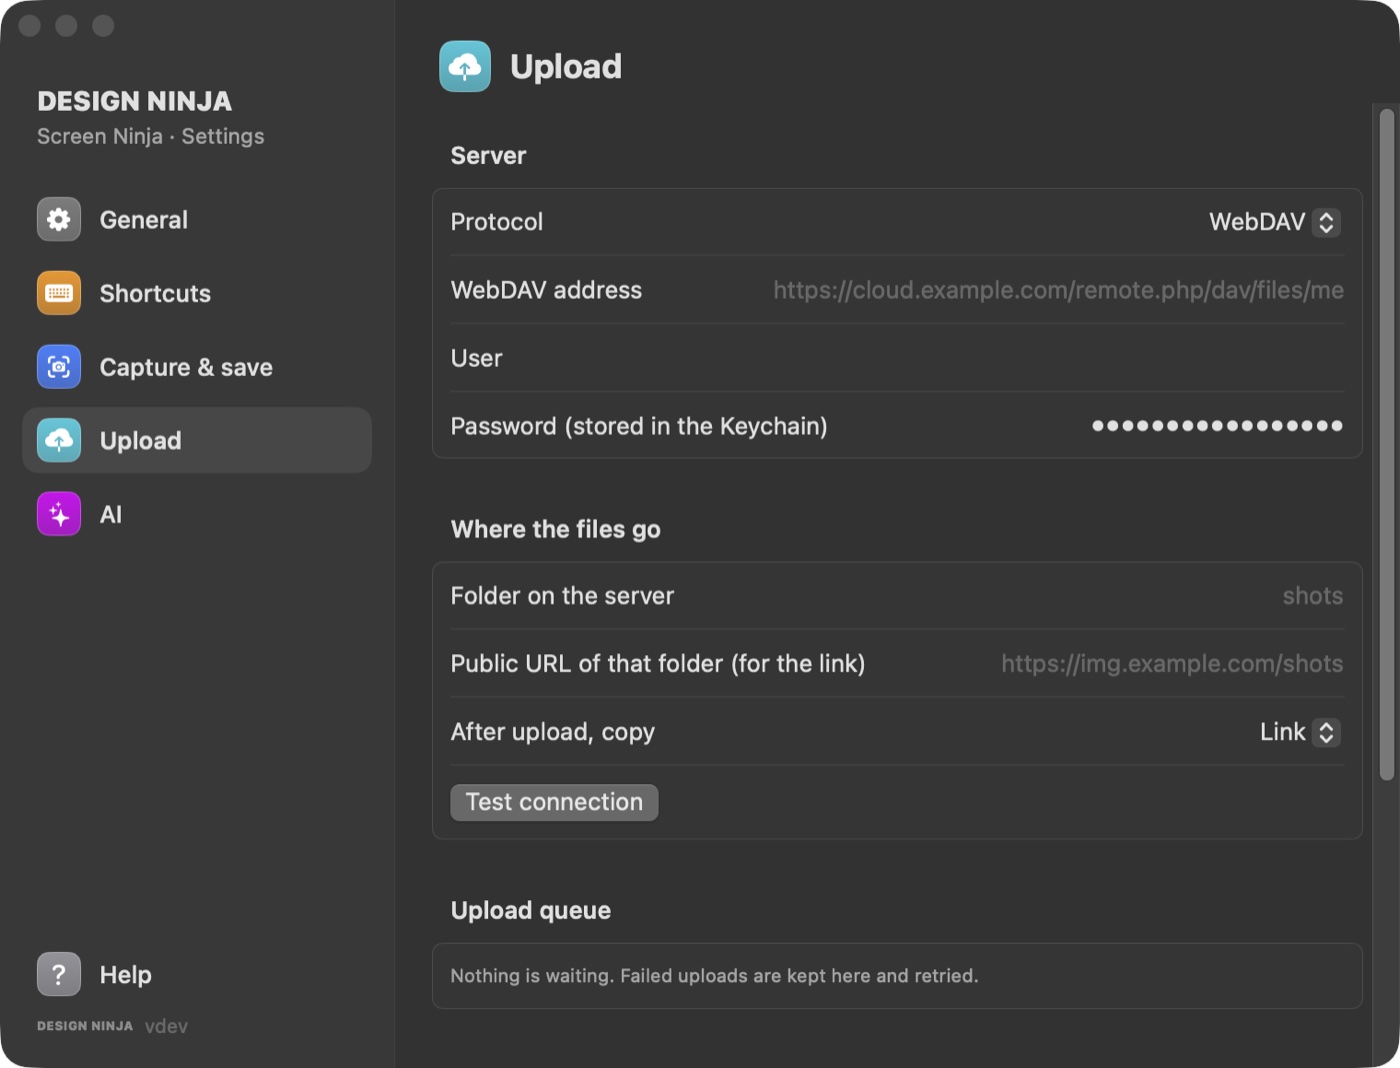The height and width of the screenshot is (1068, 1400).
Task: Click the General gear icon in sidebar
Action: point(59,220)
